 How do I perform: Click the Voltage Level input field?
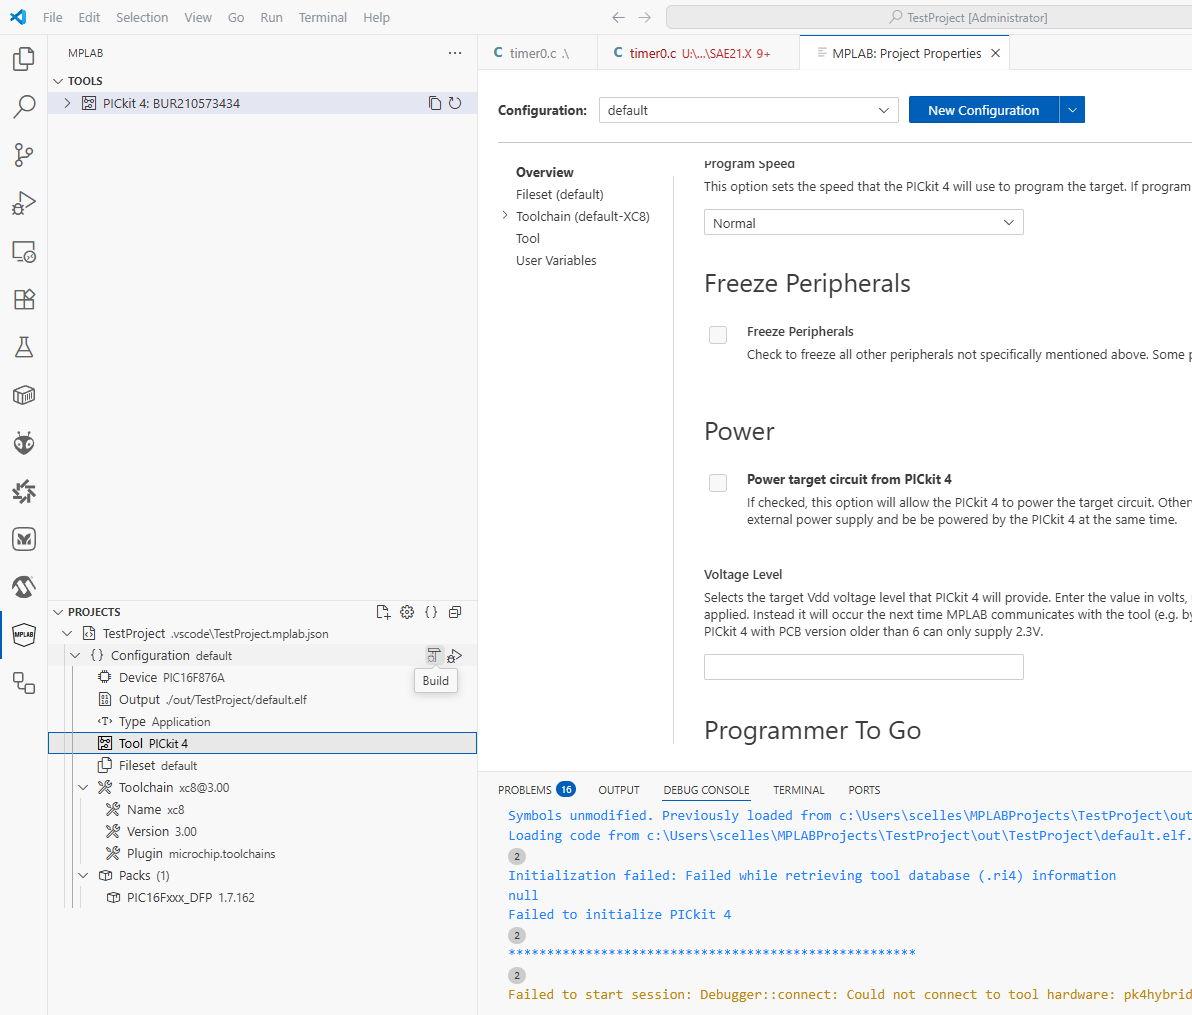click(x=863, y=667)
